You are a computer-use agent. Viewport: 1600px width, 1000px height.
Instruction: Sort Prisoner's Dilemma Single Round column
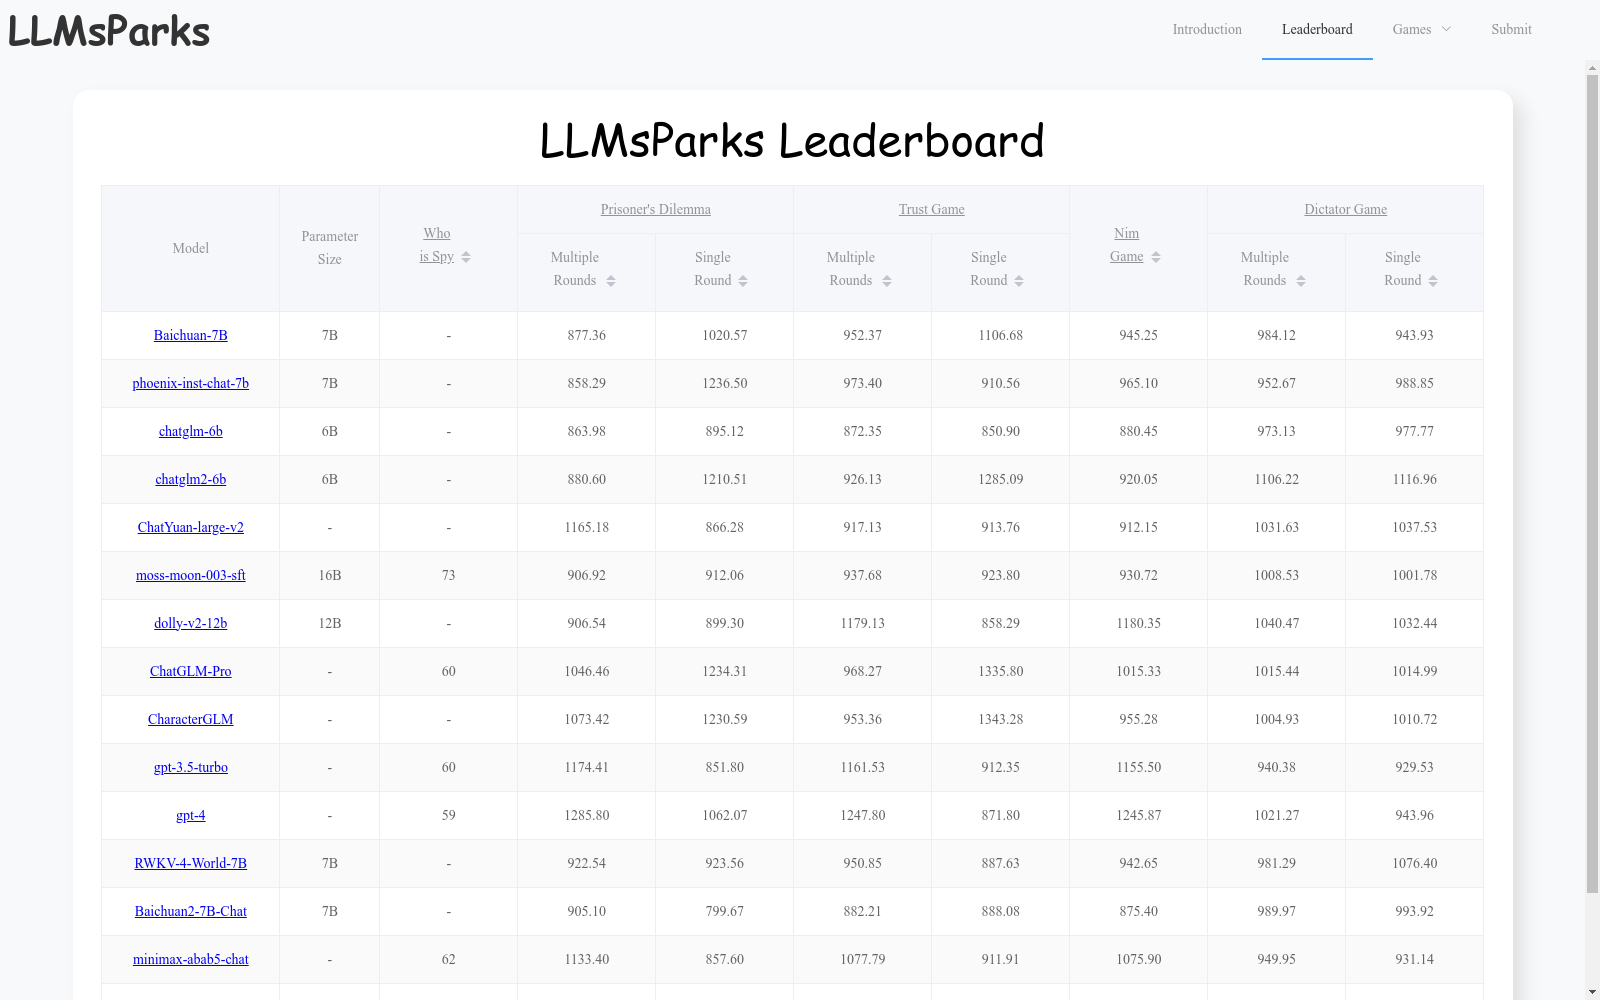(743, 281)
